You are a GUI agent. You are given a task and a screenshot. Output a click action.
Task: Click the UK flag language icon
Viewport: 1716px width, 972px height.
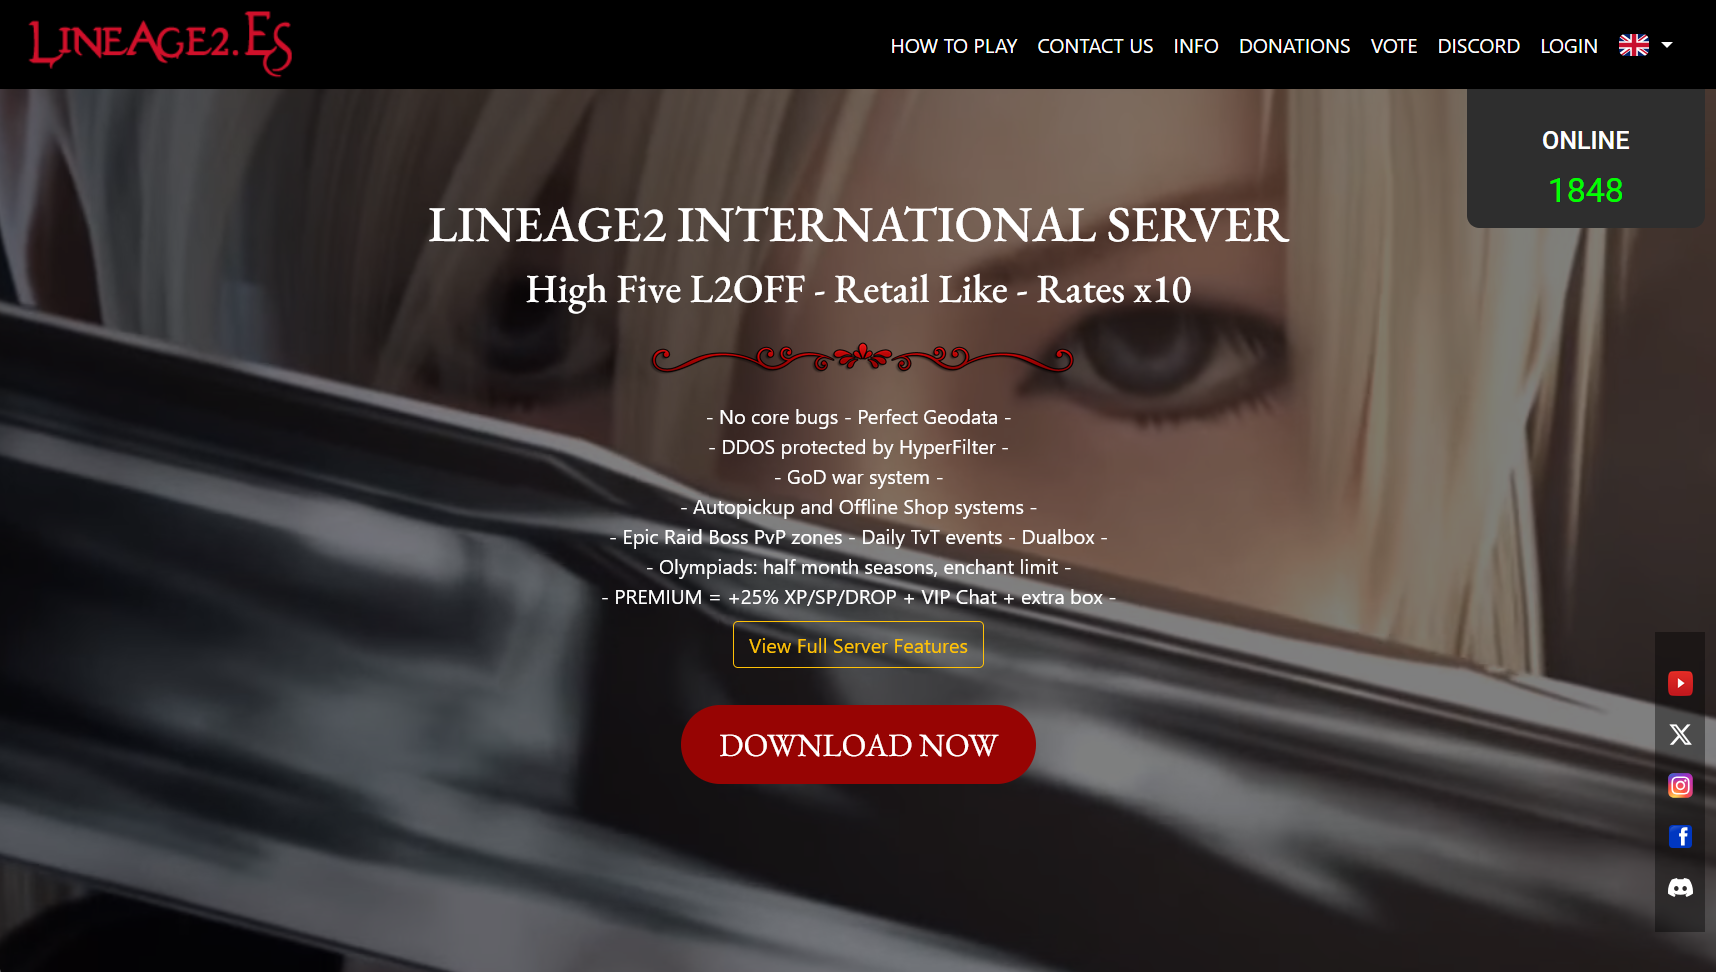click(x=1634, y=45)
